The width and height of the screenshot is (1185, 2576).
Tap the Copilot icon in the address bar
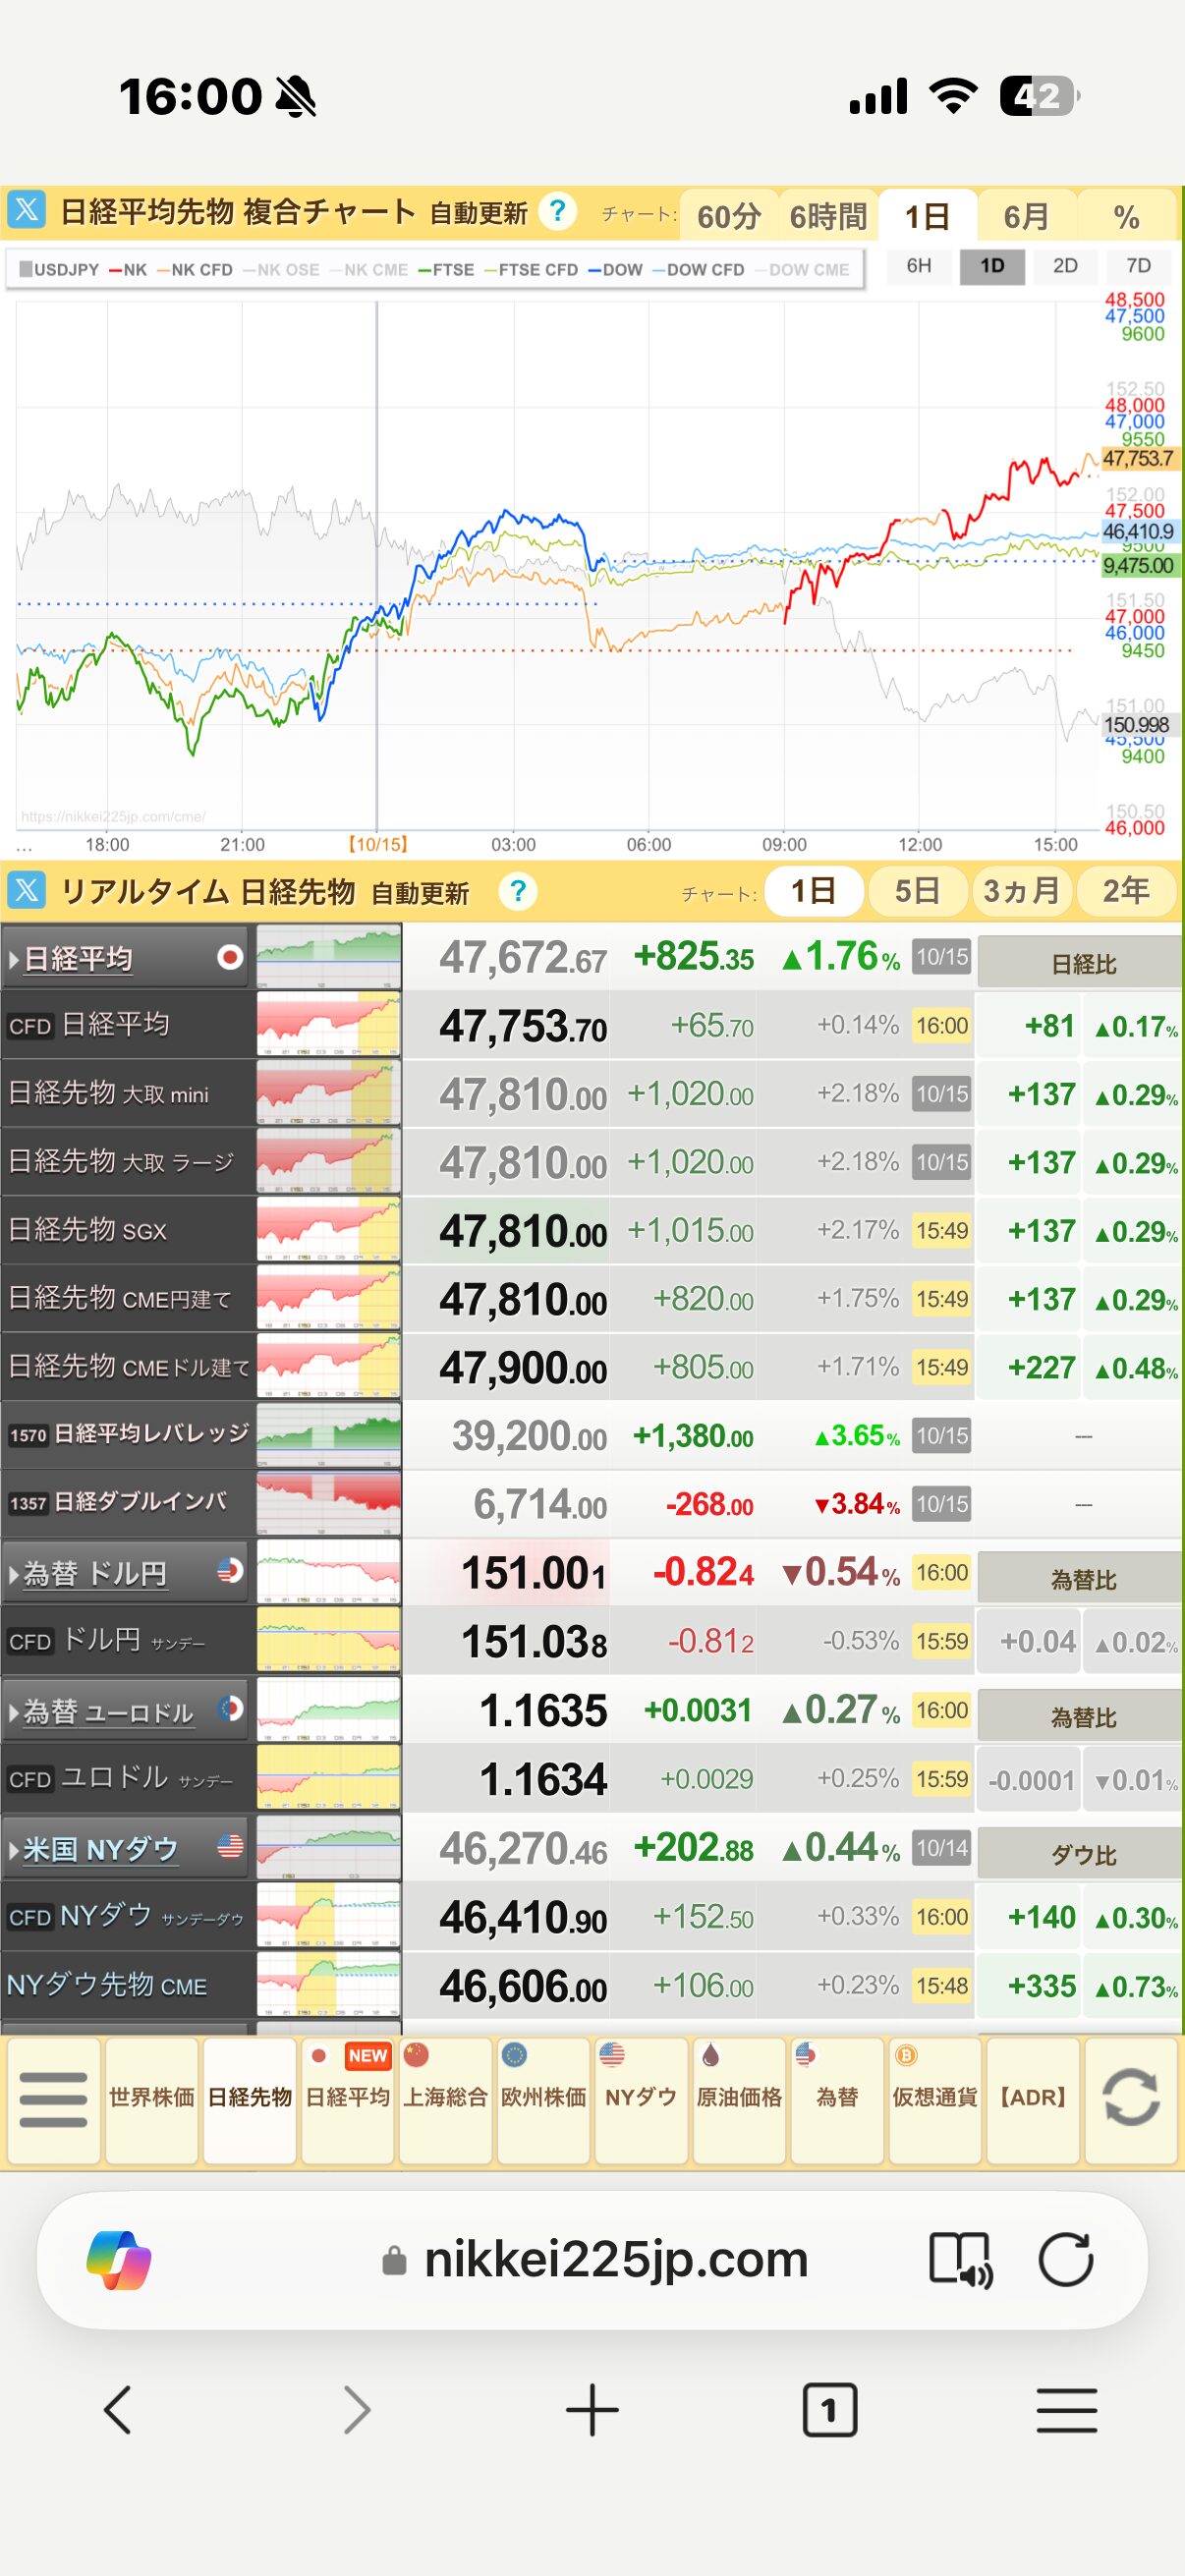pos(119,2259)
